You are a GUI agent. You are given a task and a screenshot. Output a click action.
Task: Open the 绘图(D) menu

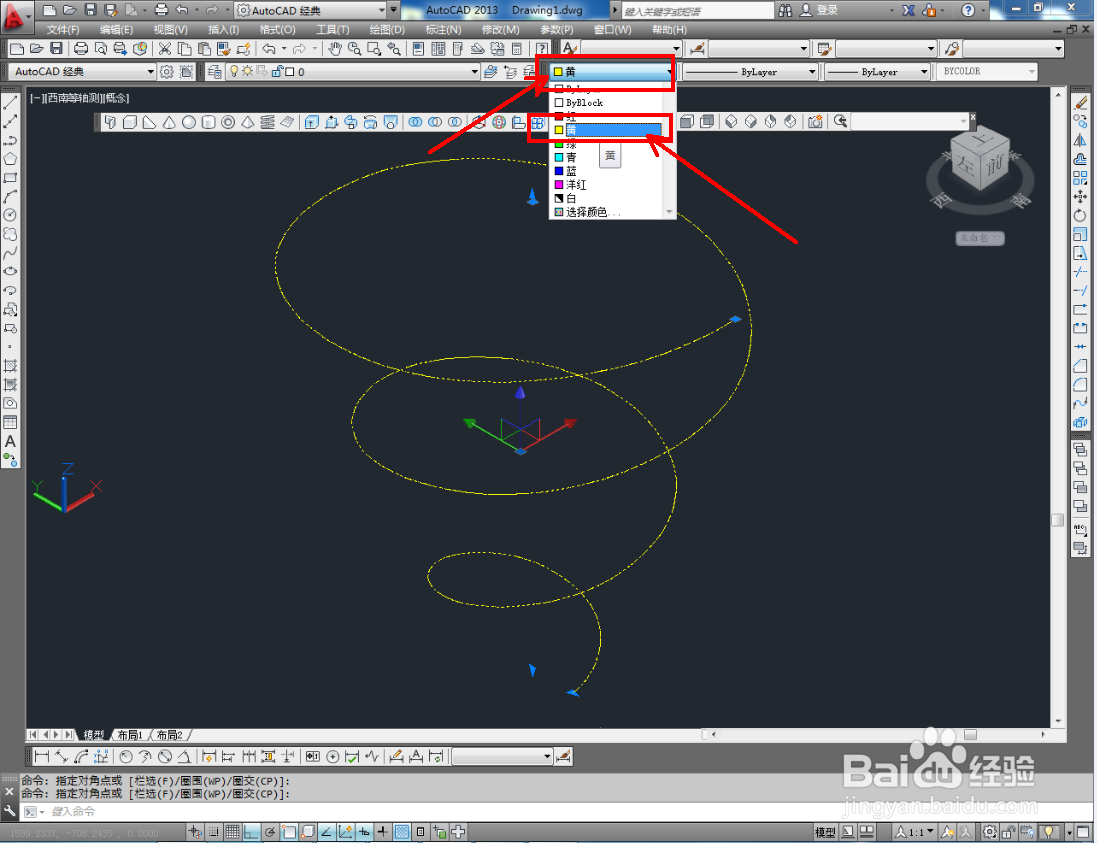pos(387,29)
